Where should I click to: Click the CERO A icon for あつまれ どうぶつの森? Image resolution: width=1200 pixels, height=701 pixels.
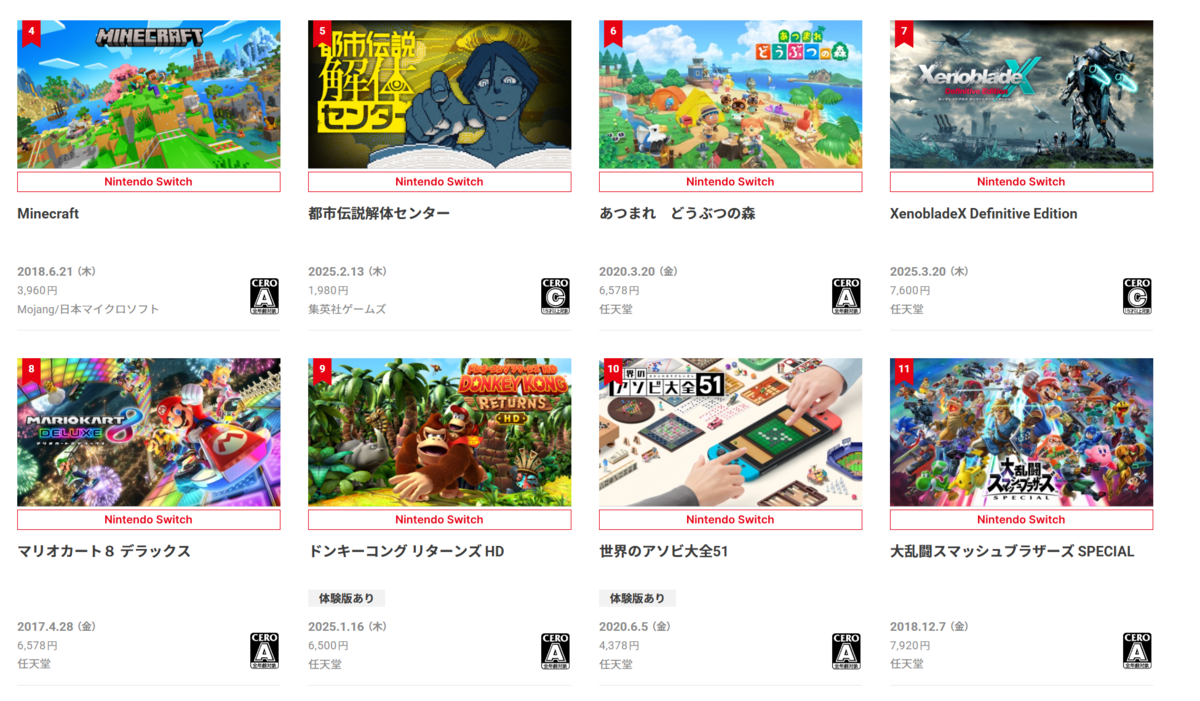tap(846, 296)
